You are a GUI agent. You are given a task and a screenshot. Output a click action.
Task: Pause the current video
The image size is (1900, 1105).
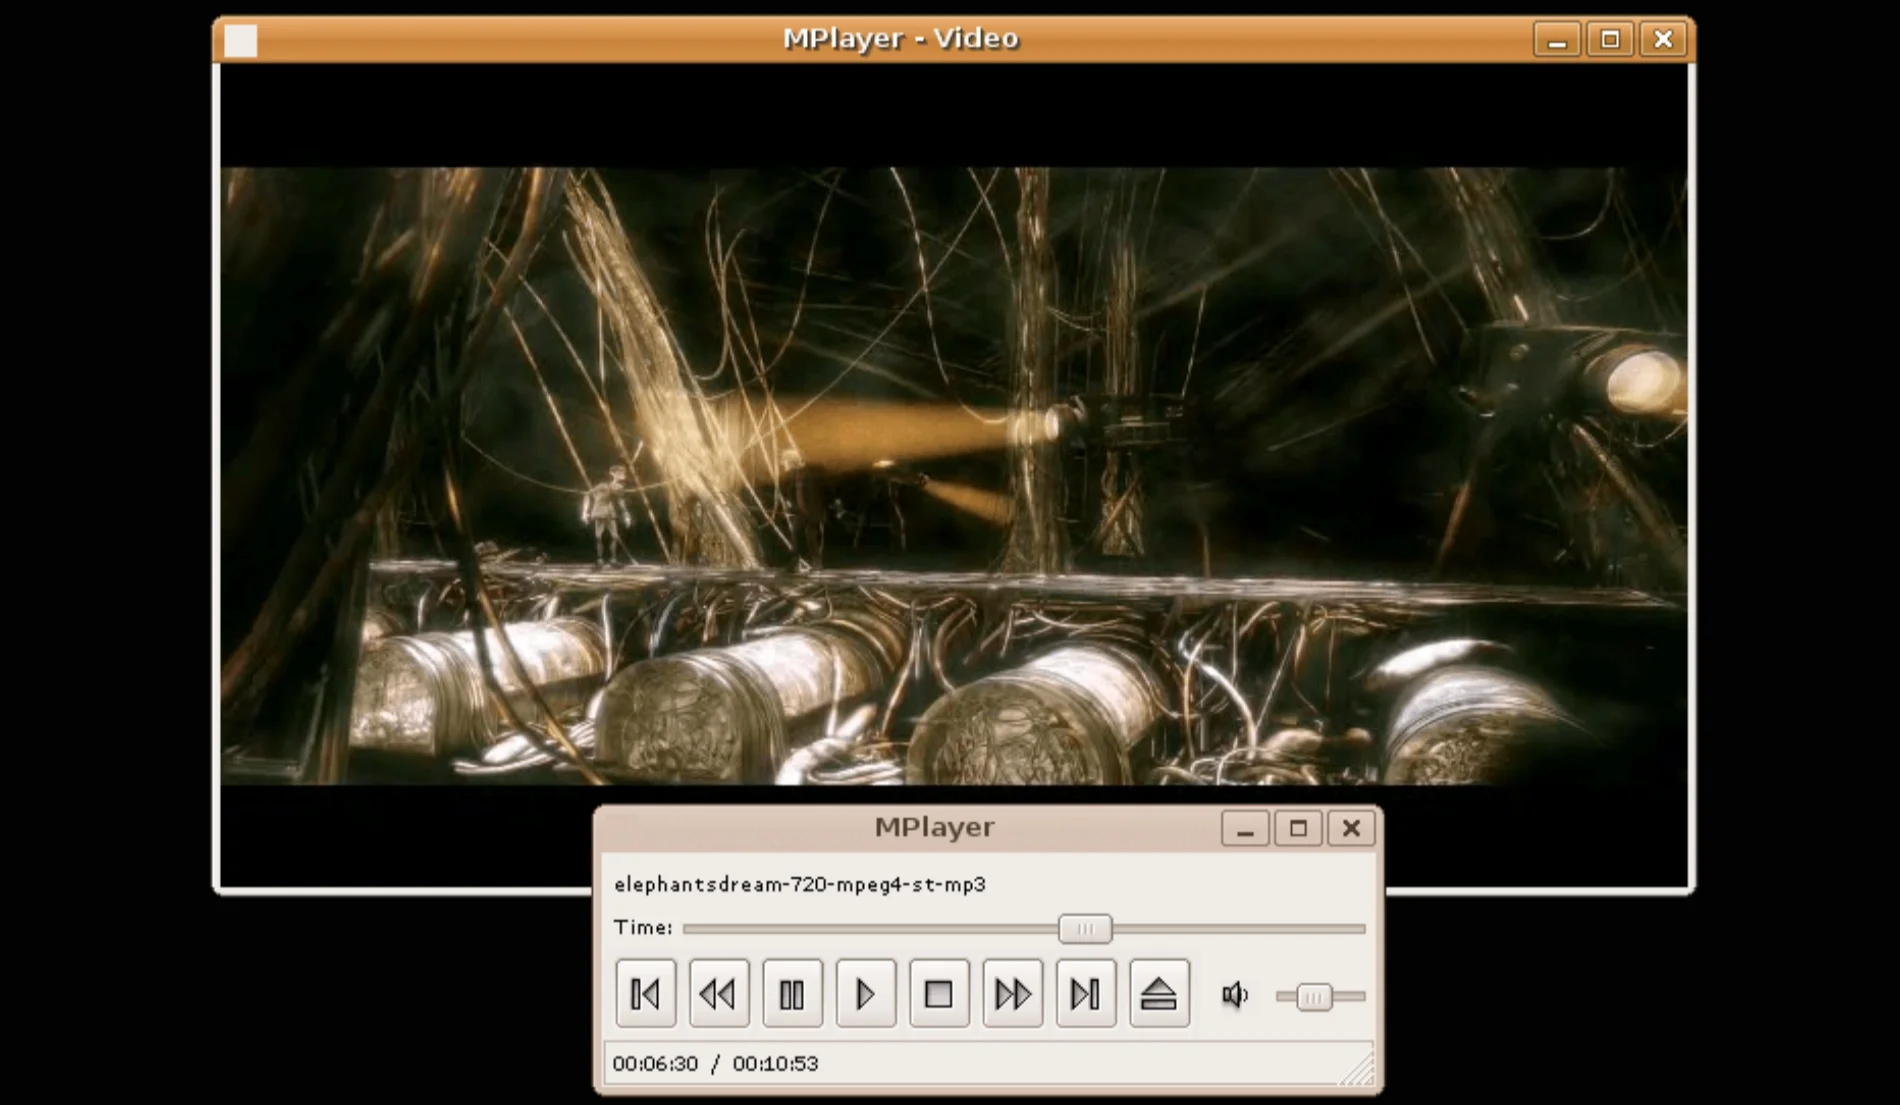click(792, 993)
